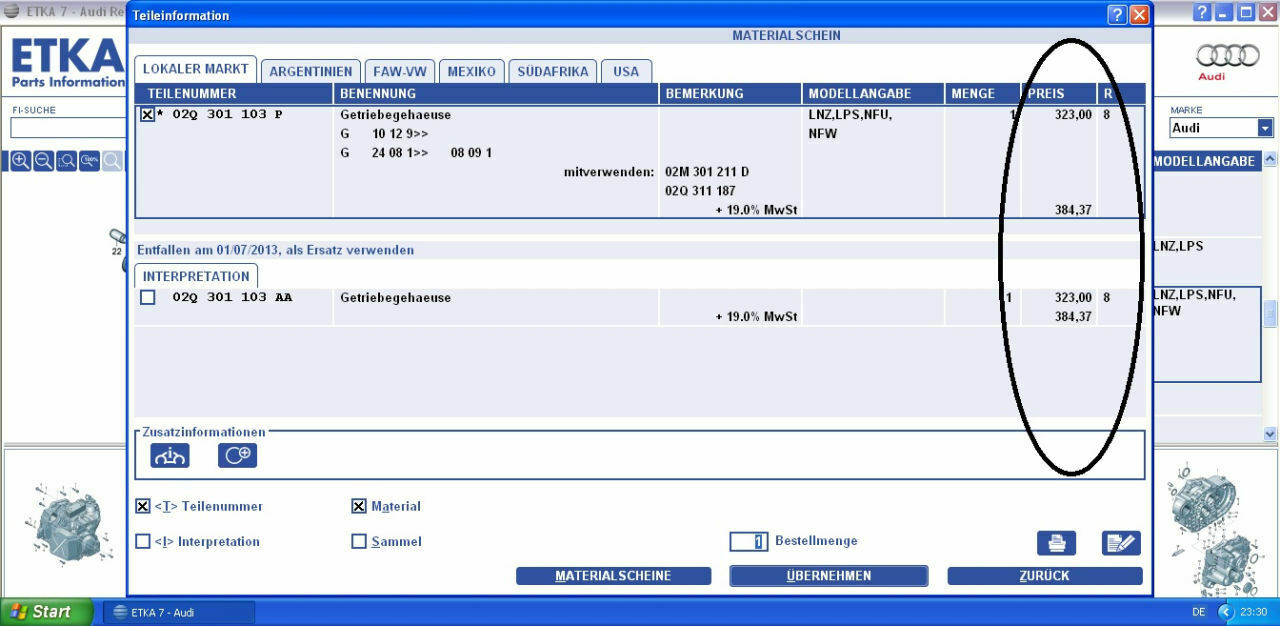Click the gearbox exploded-view thumbnail at bottom right

(x=1218, y=527)
